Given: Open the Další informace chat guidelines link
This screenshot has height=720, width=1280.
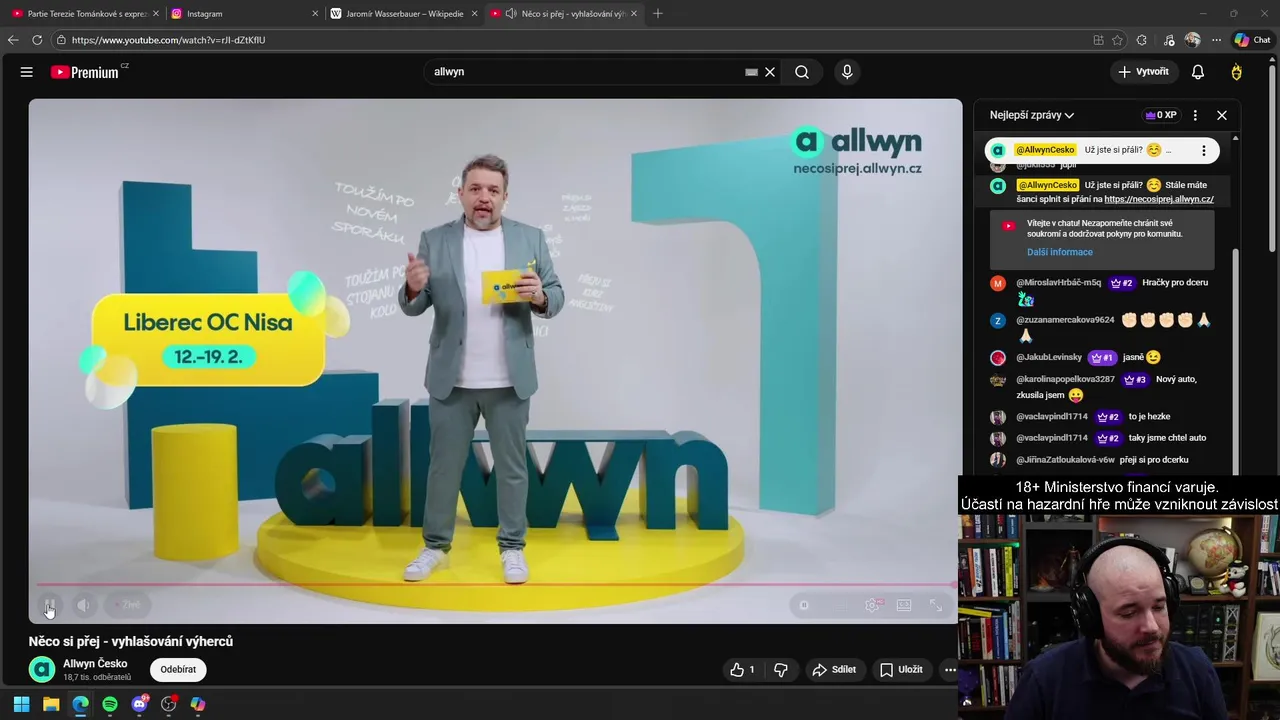Looking at the screenshot, I should point(1060,252).
